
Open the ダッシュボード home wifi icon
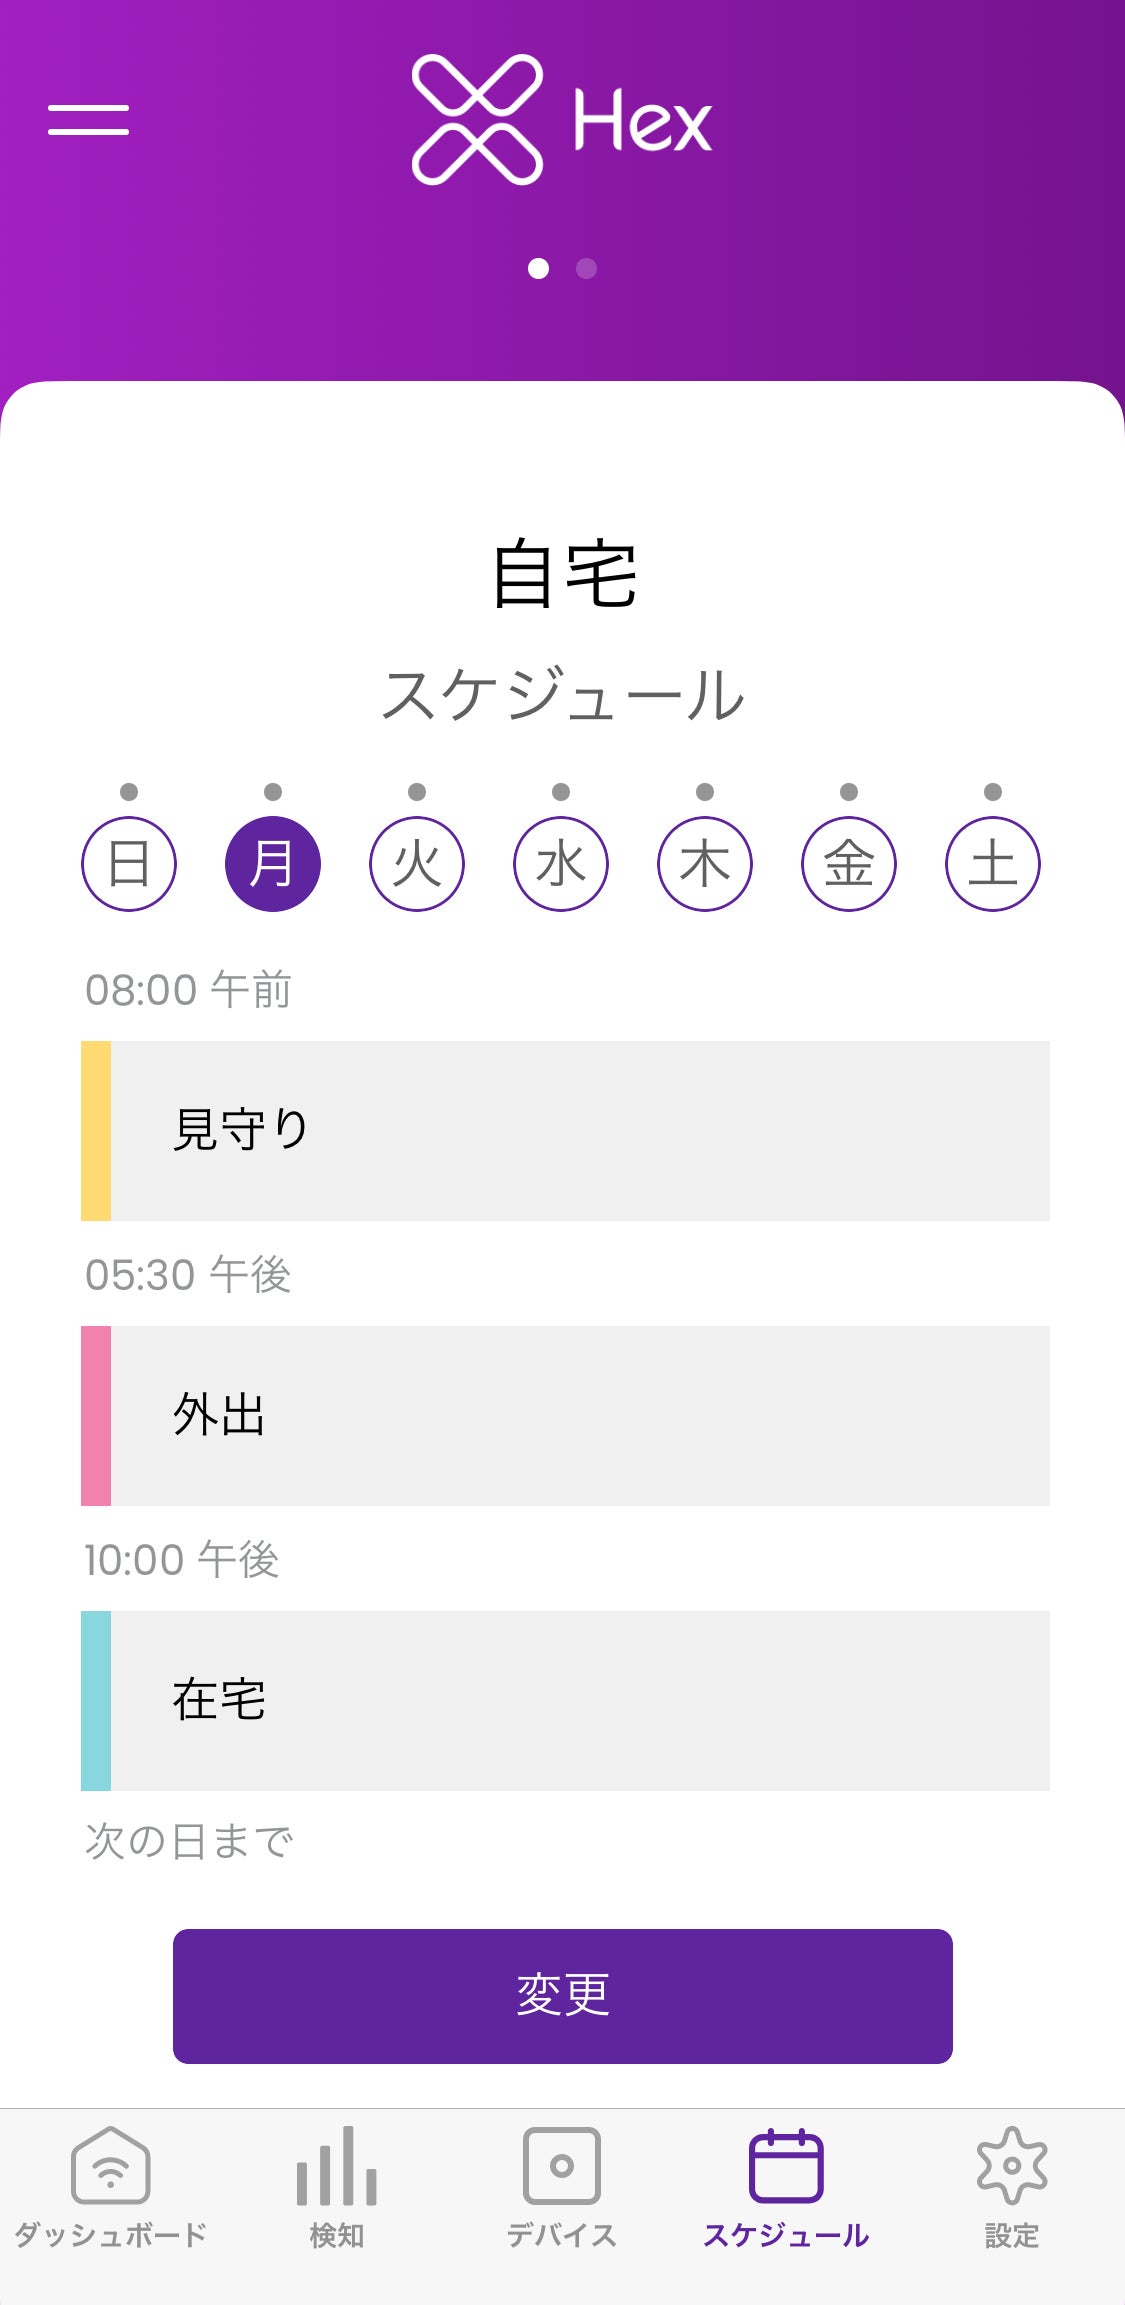tap(111, 2165)
